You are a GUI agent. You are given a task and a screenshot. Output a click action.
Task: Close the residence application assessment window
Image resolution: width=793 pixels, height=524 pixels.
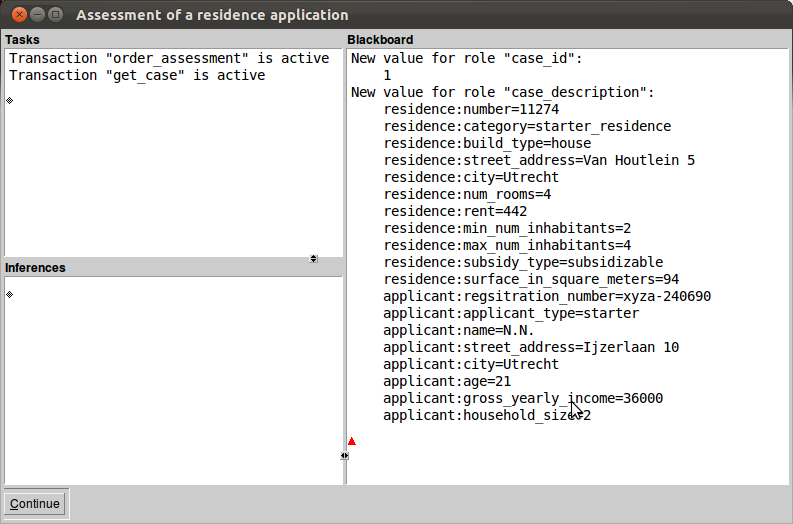click(x=19, y=15)
